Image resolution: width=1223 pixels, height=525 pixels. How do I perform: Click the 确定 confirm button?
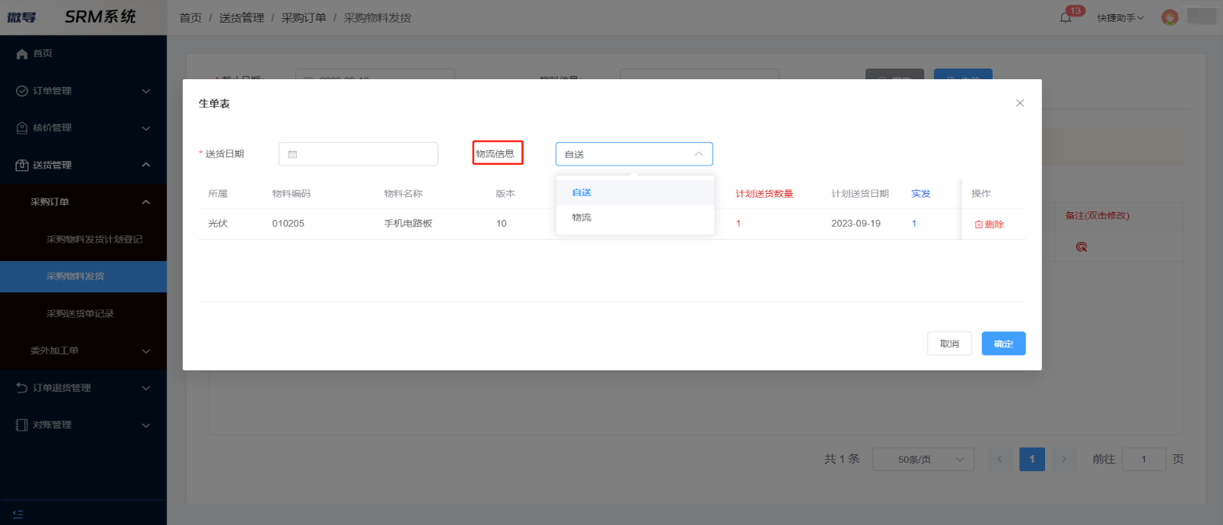1003,344
